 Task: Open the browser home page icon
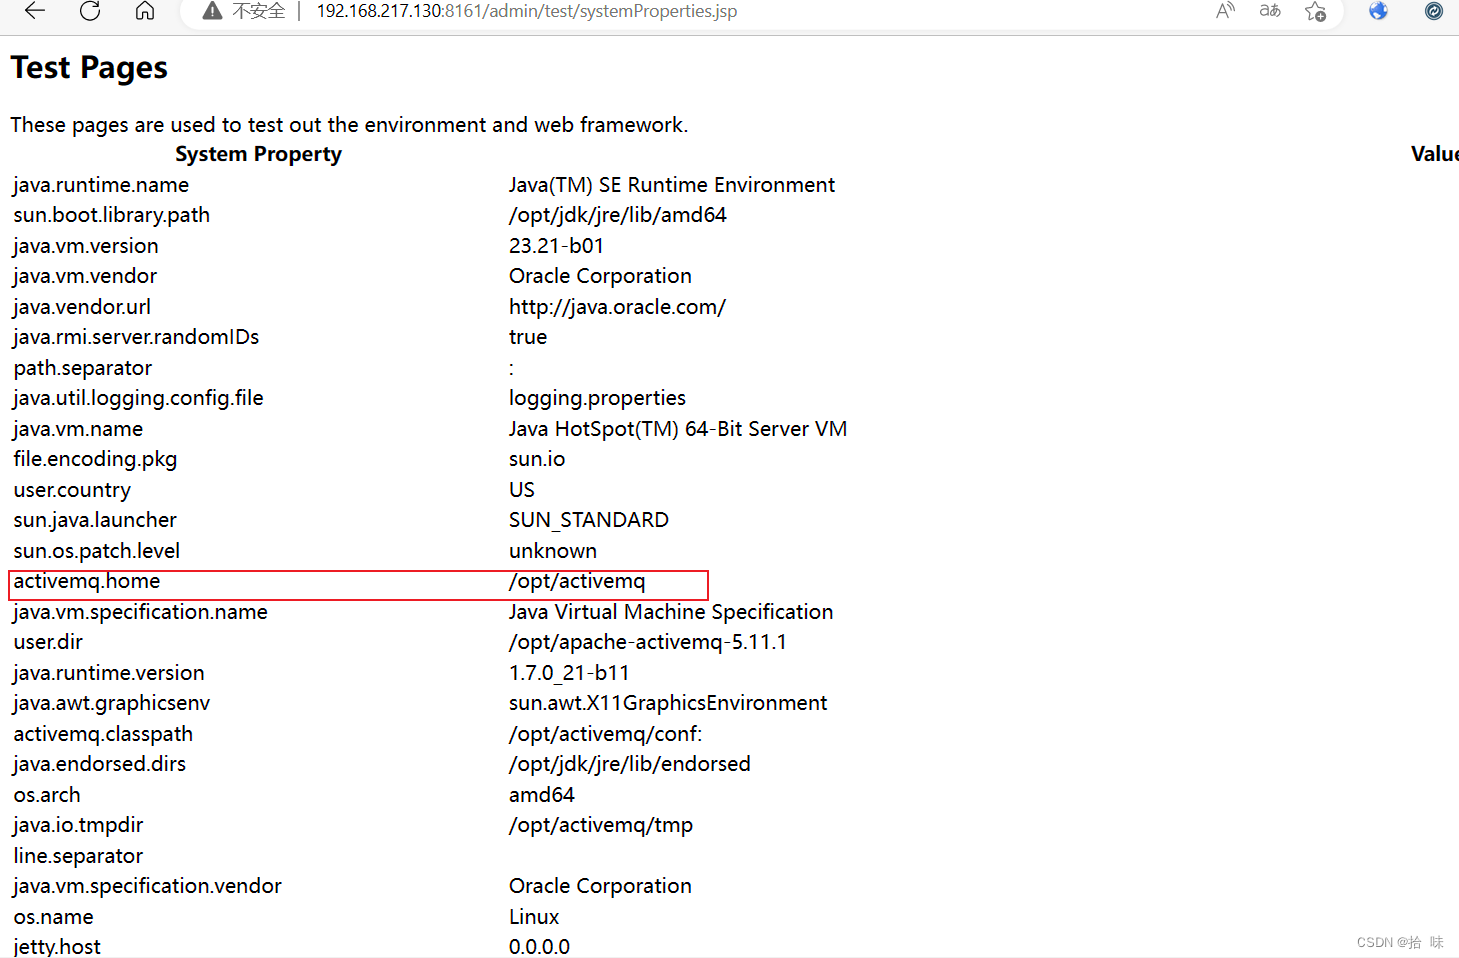(x=145, y=11)
